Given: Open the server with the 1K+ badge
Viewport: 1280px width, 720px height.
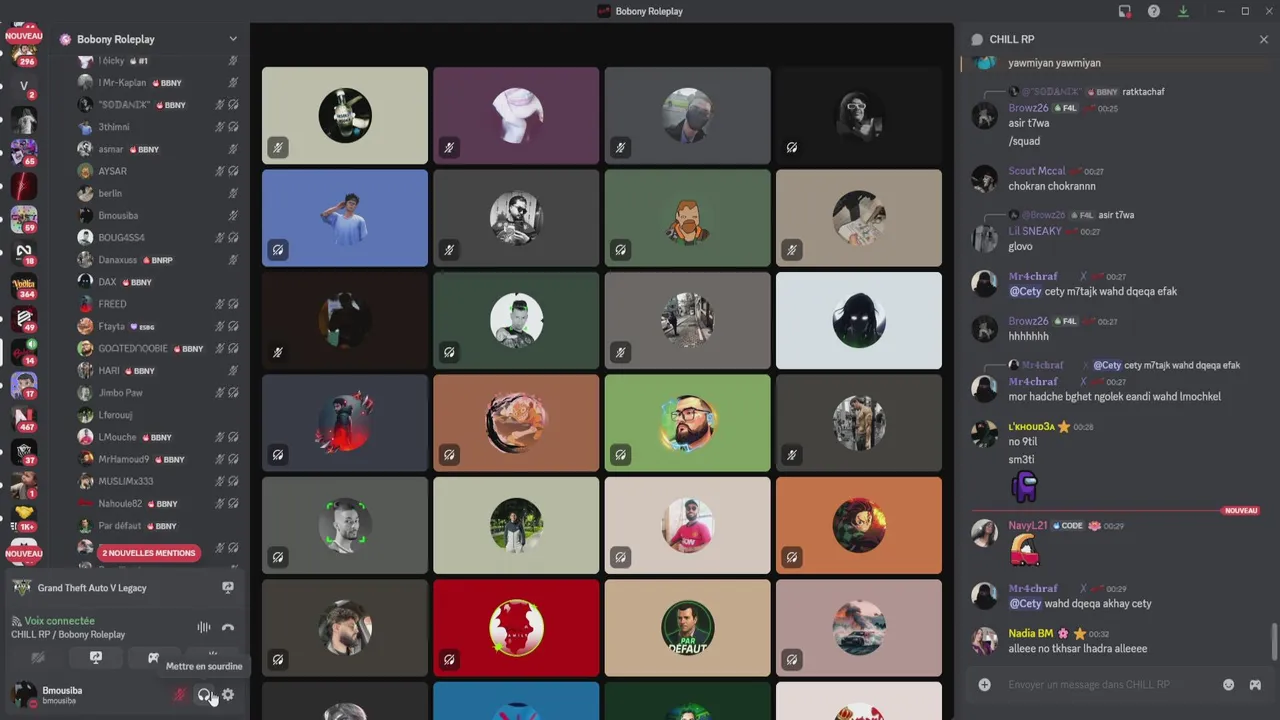Looking at the screenshot, I should point(23,517).
